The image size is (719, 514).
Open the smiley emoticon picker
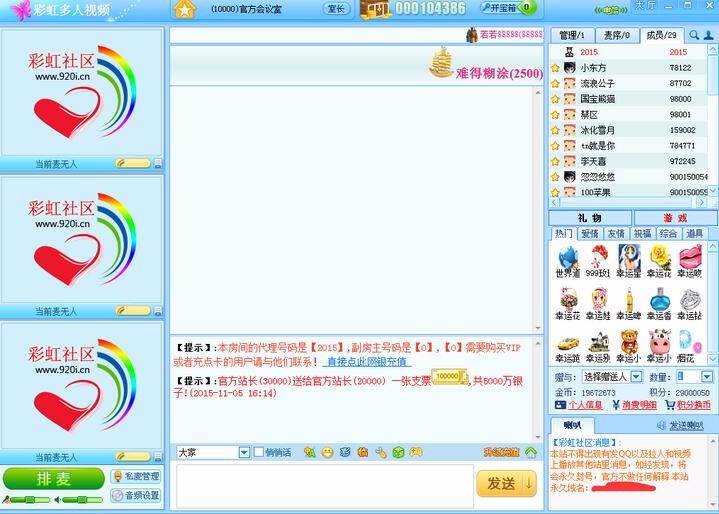327,453
